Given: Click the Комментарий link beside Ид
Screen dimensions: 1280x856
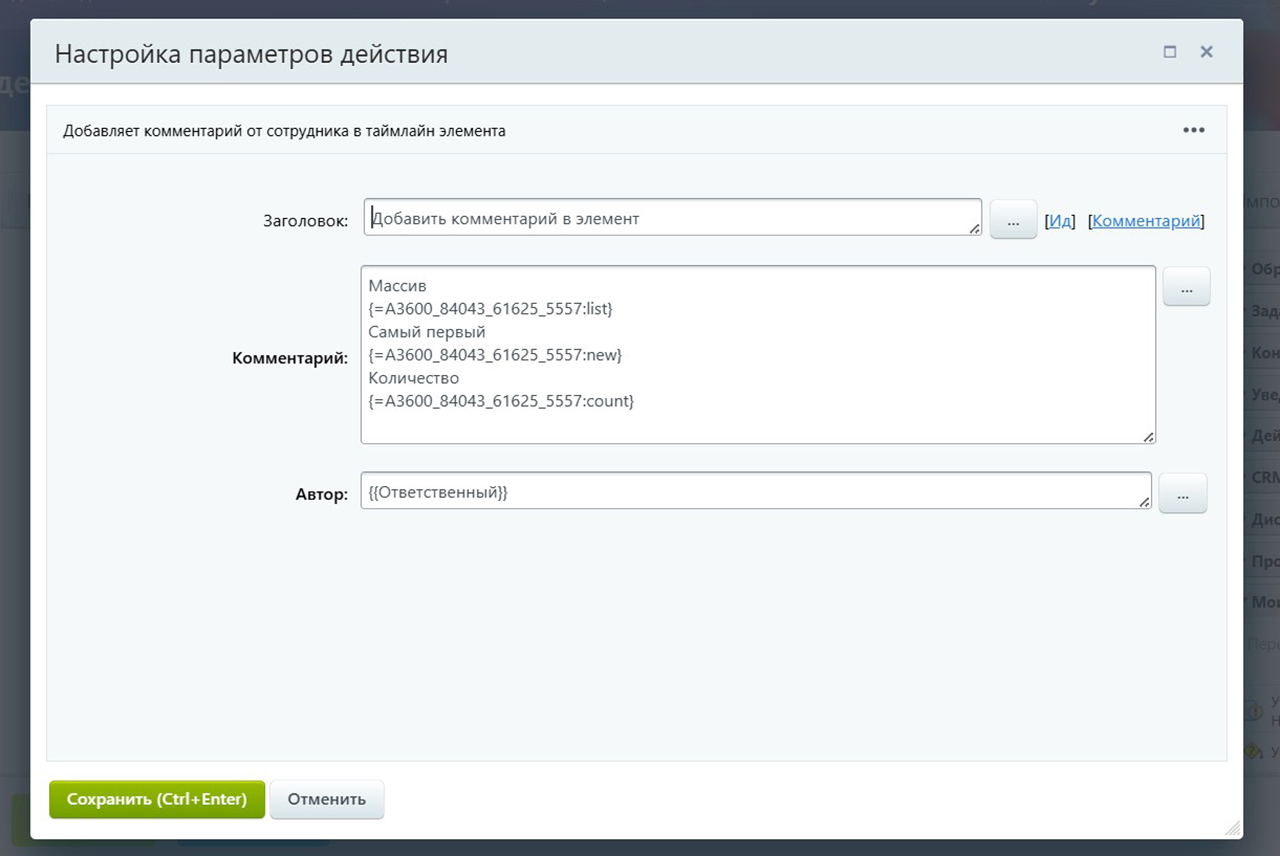Looking at the screenshot, I should tap(1146, 221).
